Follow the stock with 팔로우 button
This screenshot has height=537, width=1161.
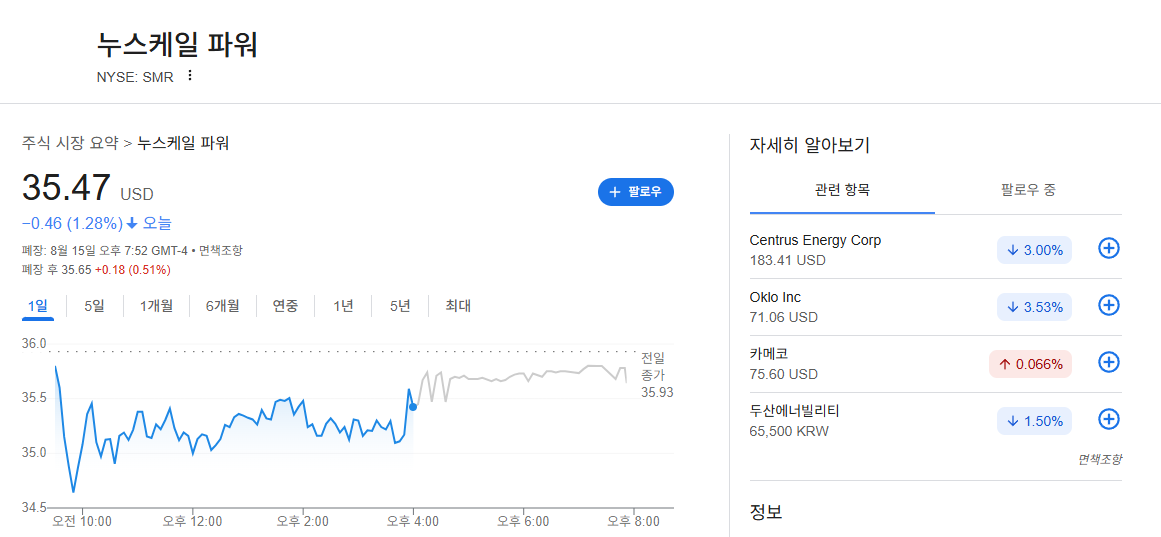(x=635, y=192)
